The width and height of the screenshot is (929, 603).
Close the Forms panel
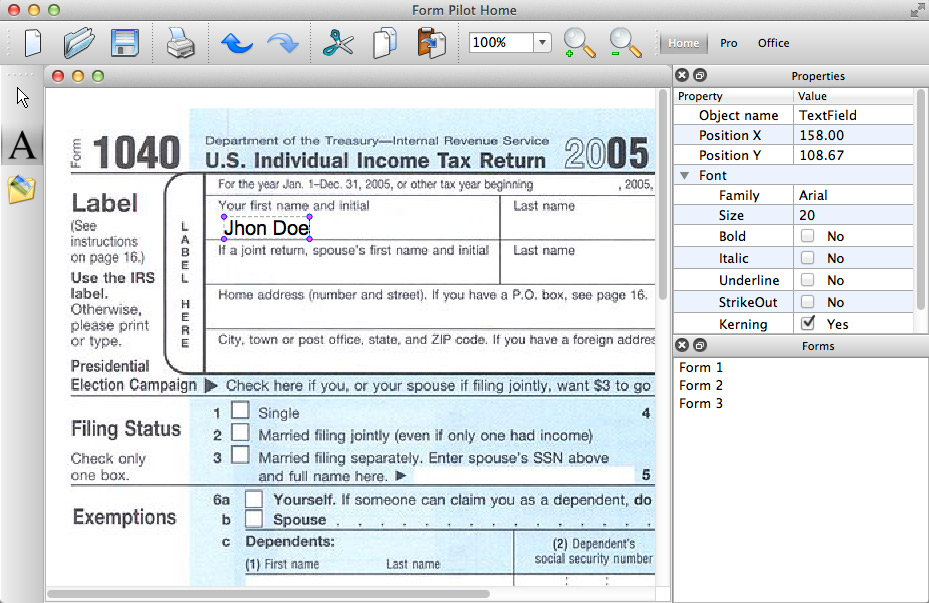[x=682, y=345]
